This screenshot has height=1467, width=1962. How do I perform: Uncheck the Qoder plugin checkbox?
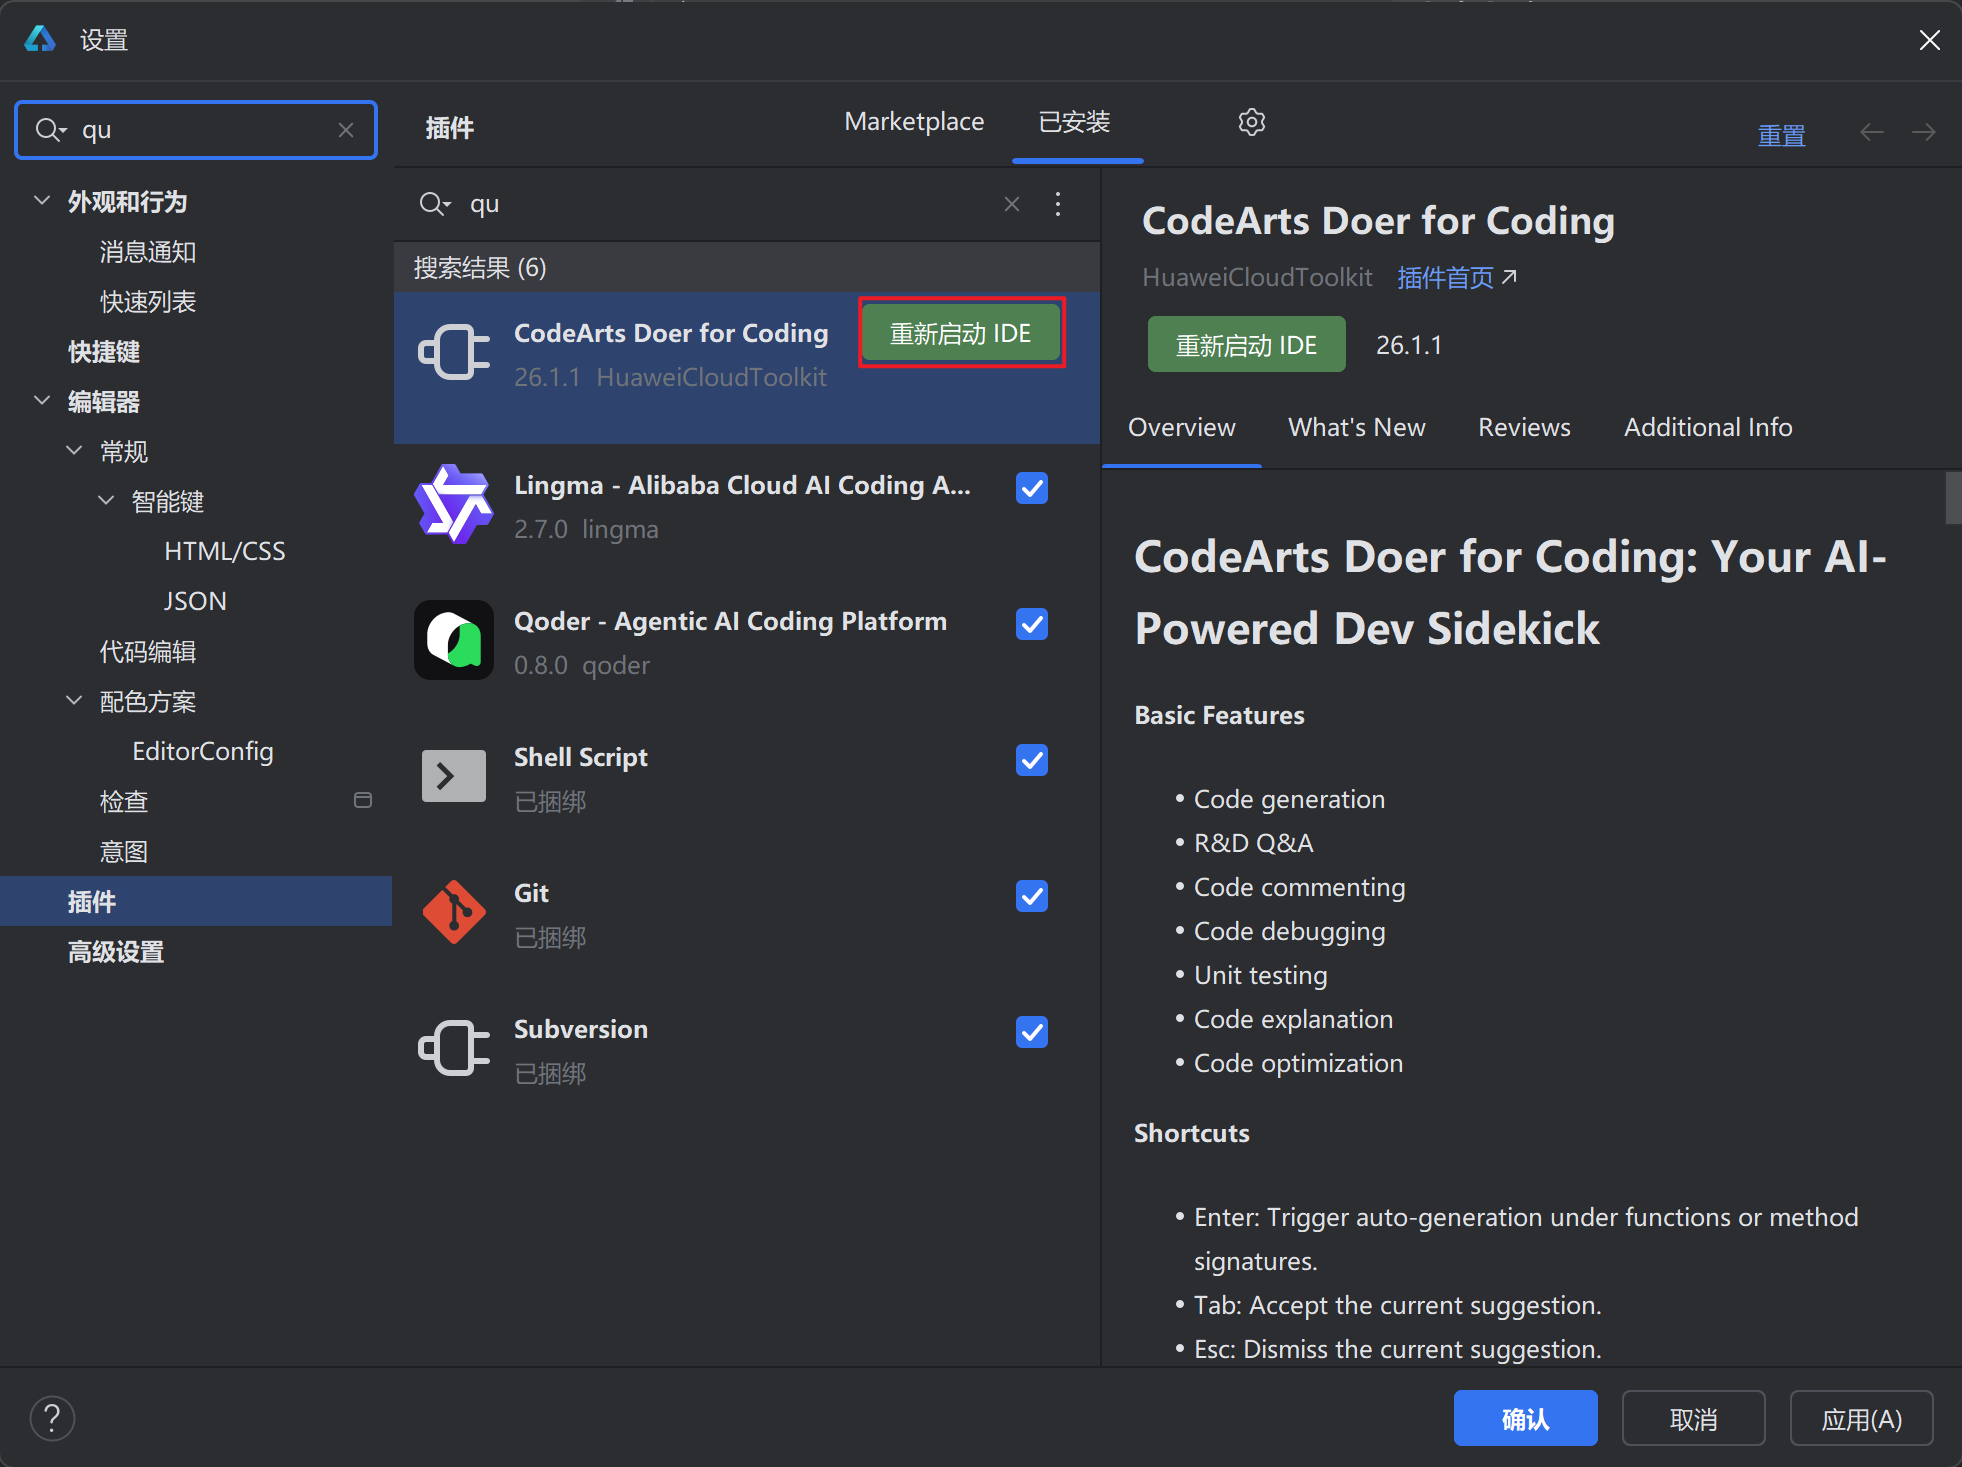1032,624
